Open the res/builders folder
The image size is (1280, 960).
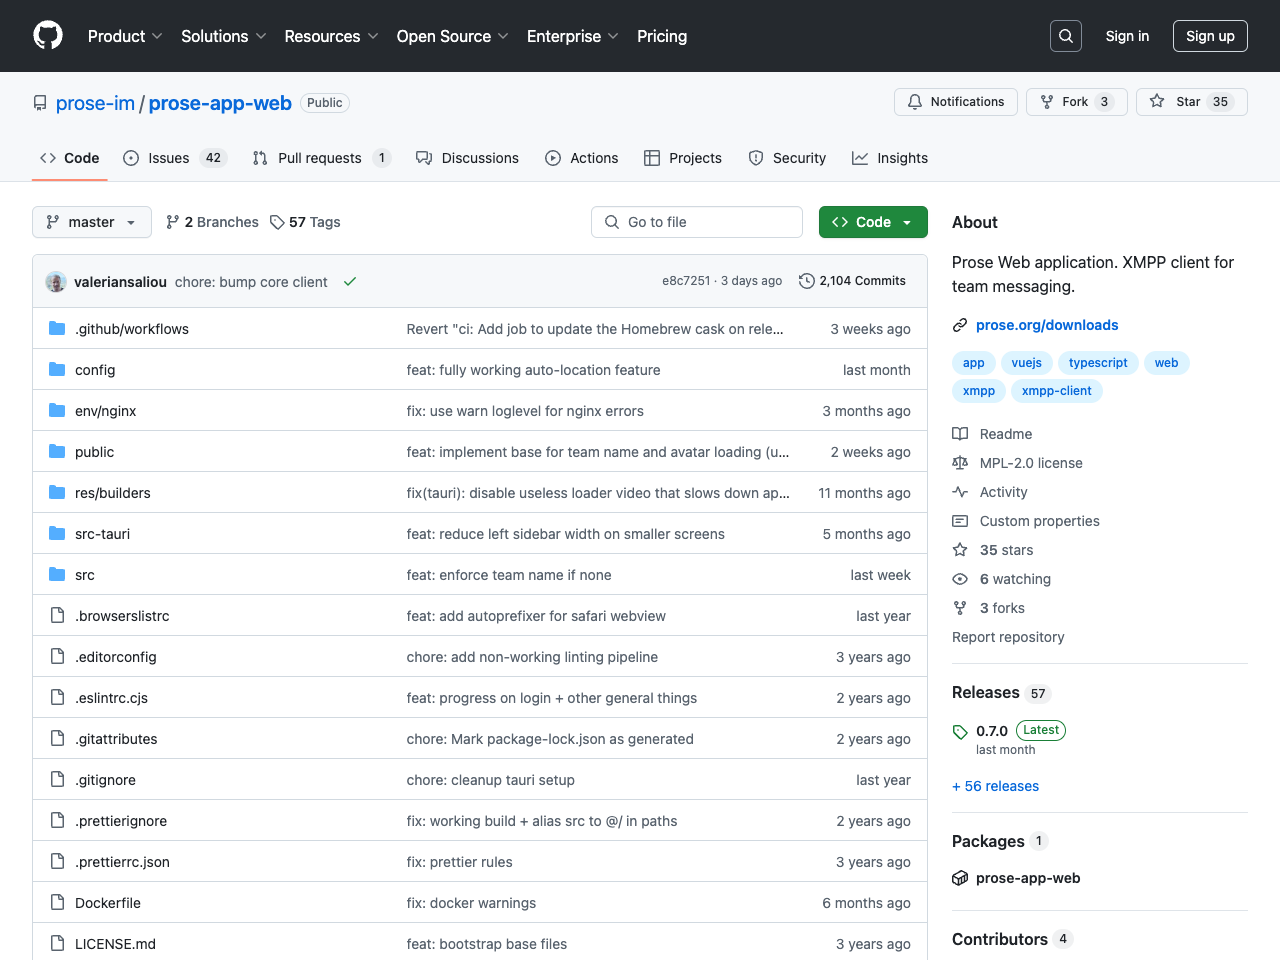pyautogui.click(x=113, y=493)
